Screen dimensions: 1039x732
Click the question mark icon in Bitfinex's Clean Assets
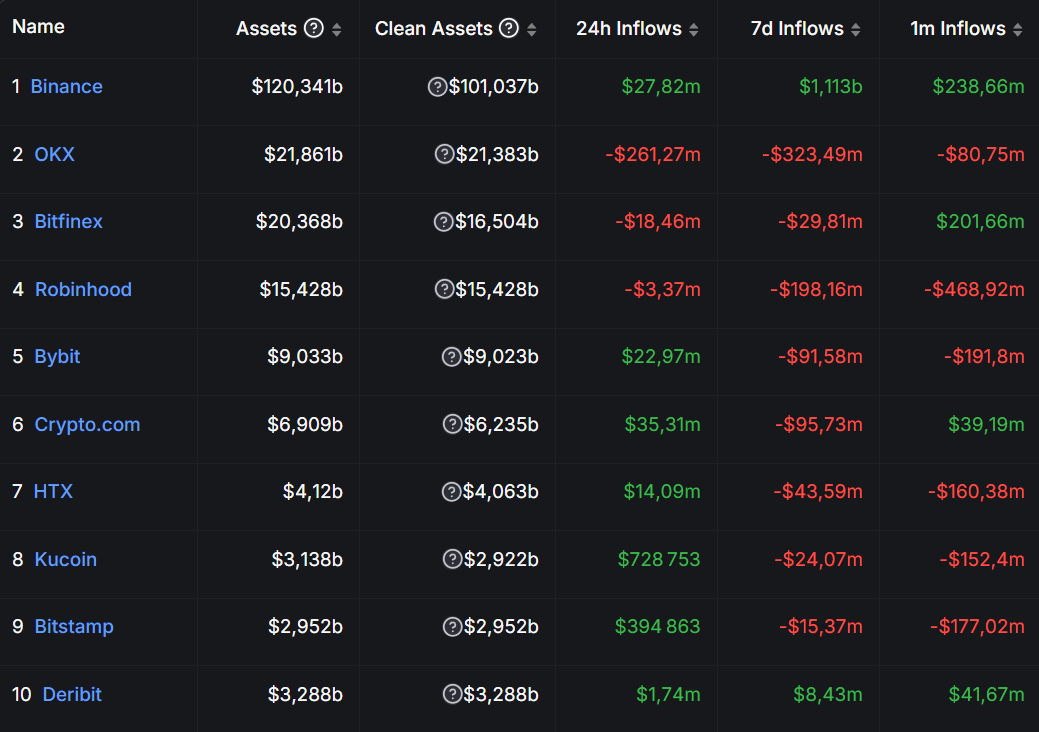443,222
